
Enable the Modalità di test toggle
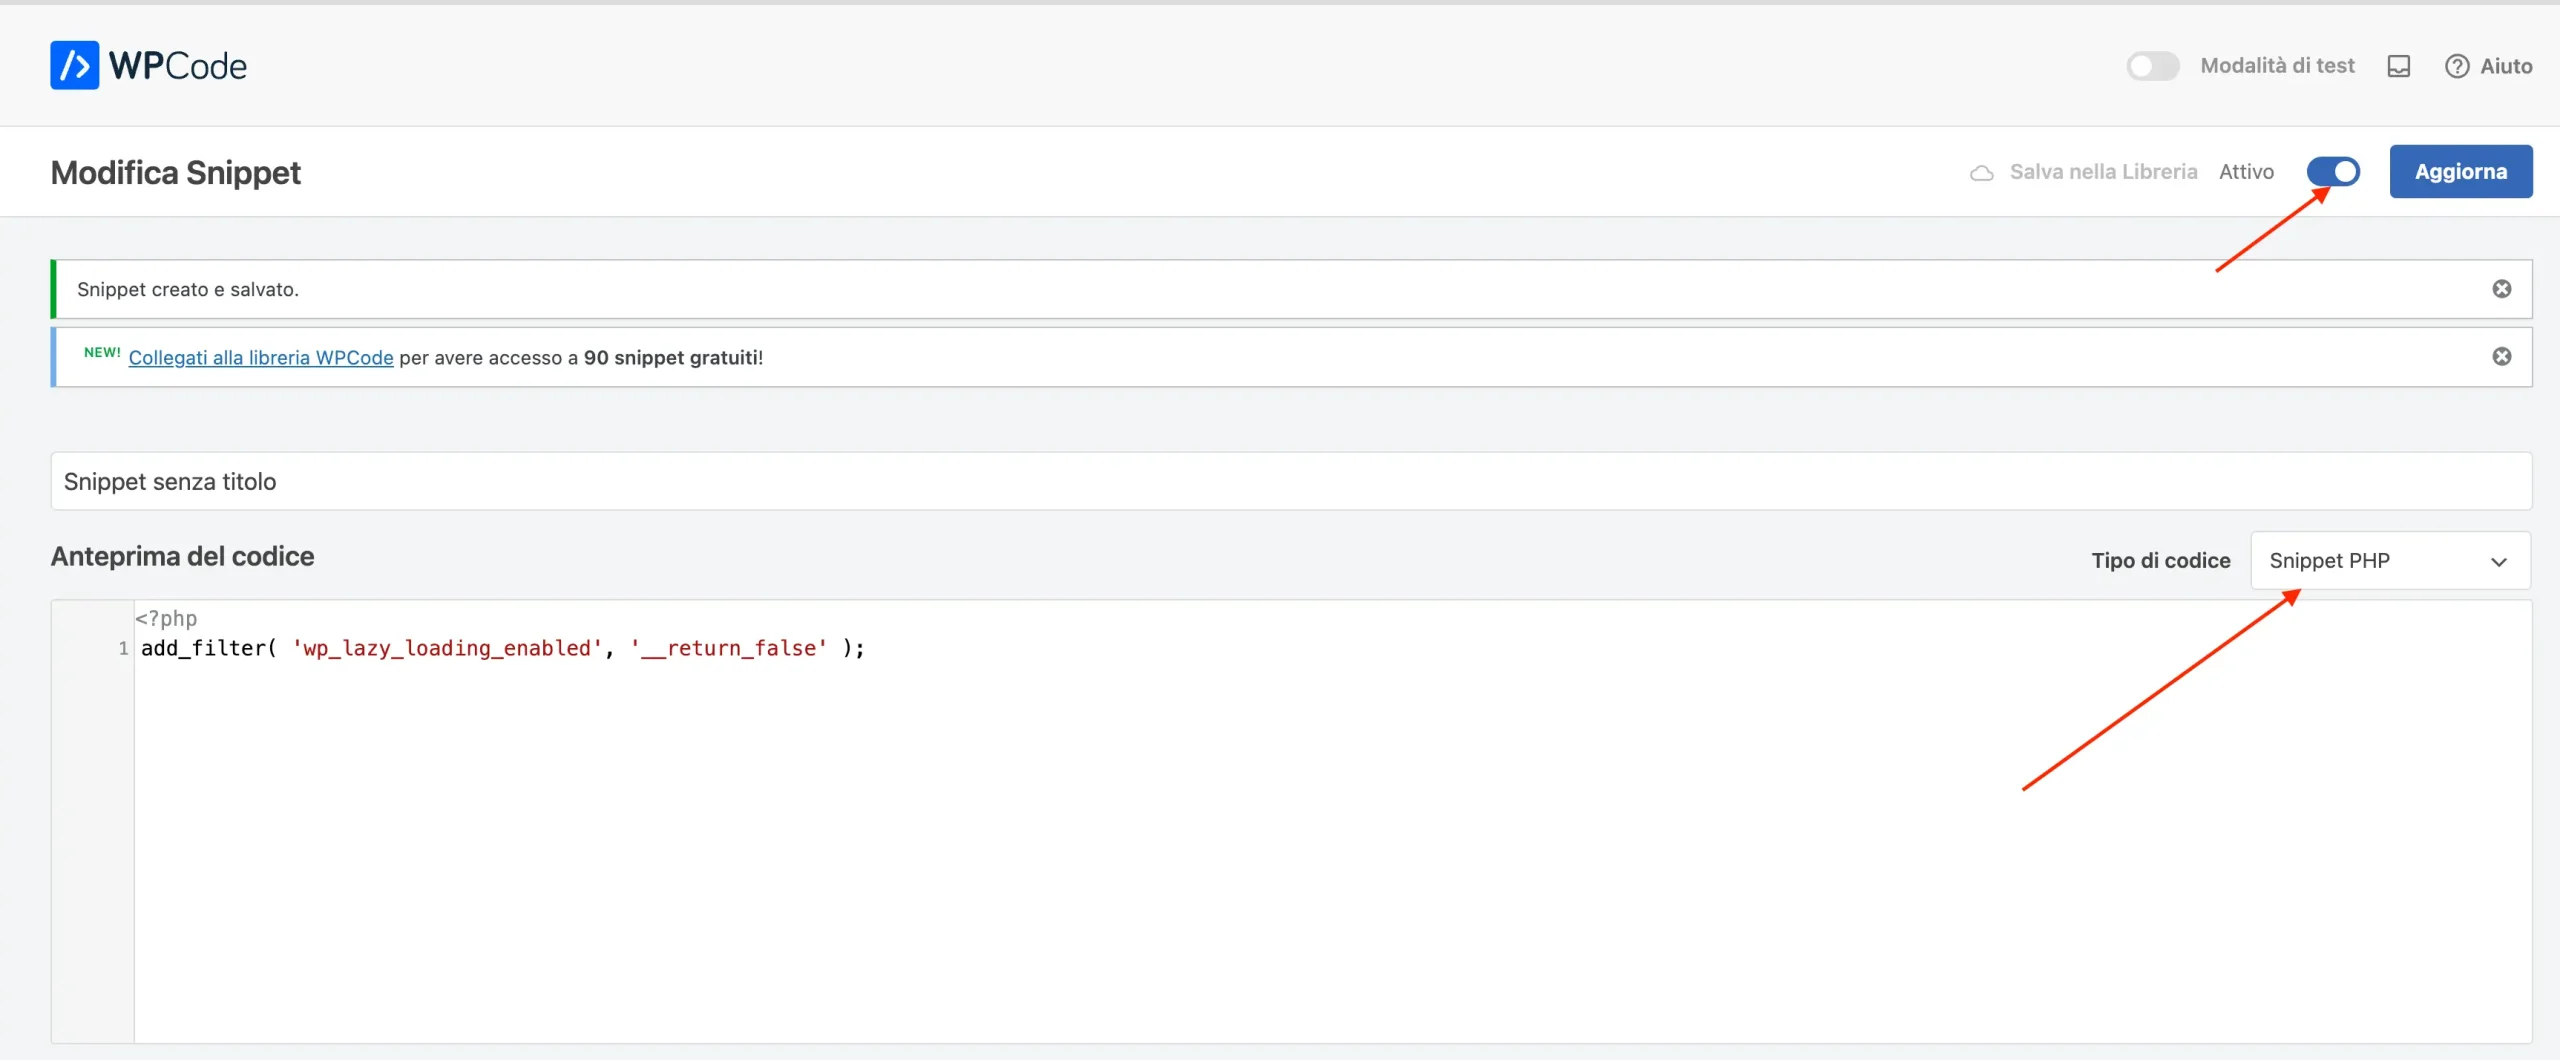2152,64
